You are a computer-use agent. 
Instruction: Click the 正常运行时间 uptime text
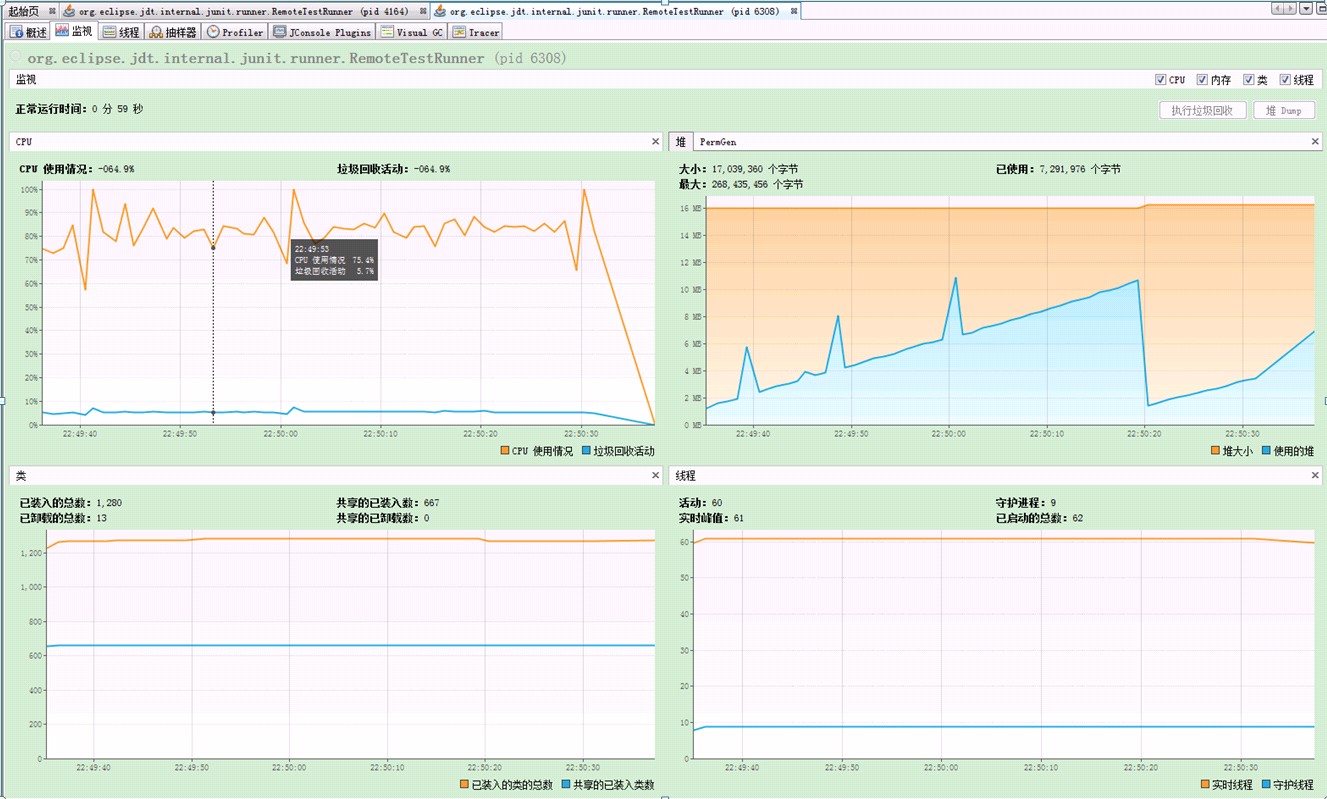pyautogui.click(x=79, y=109)
